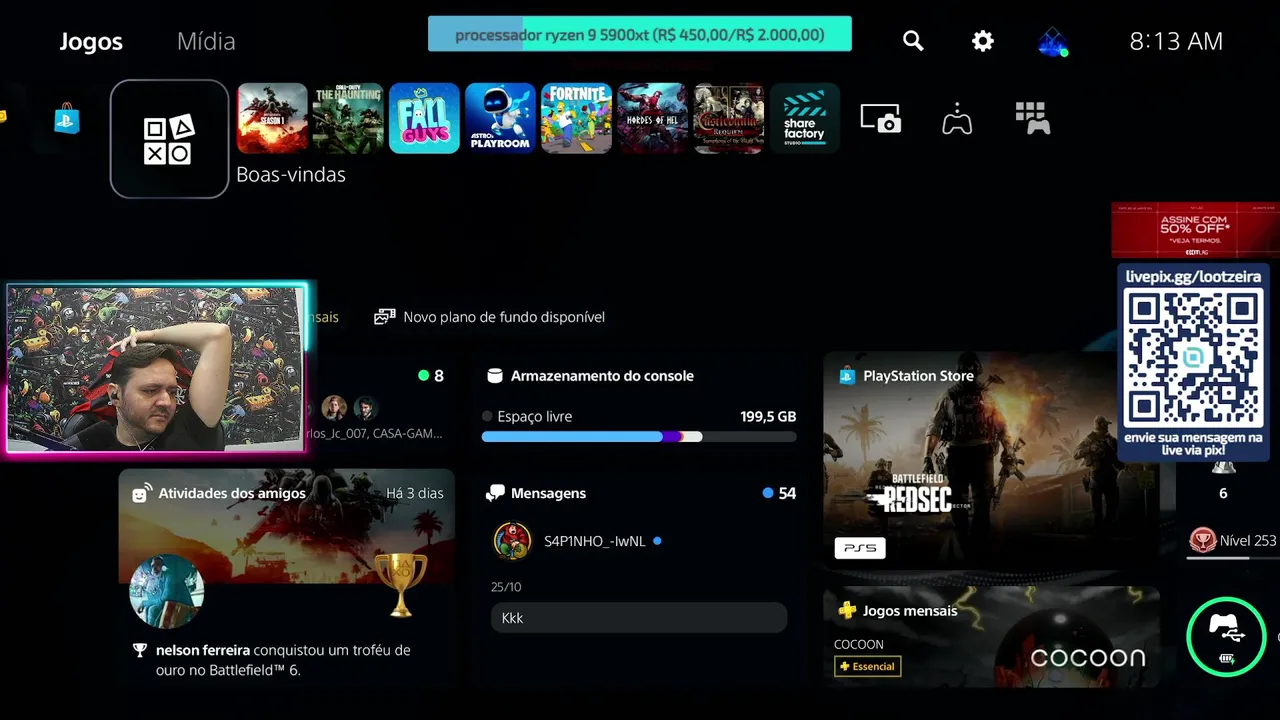Open the search magnifier icon
The image size is (1280, 720).
click(x=913, y=41)
